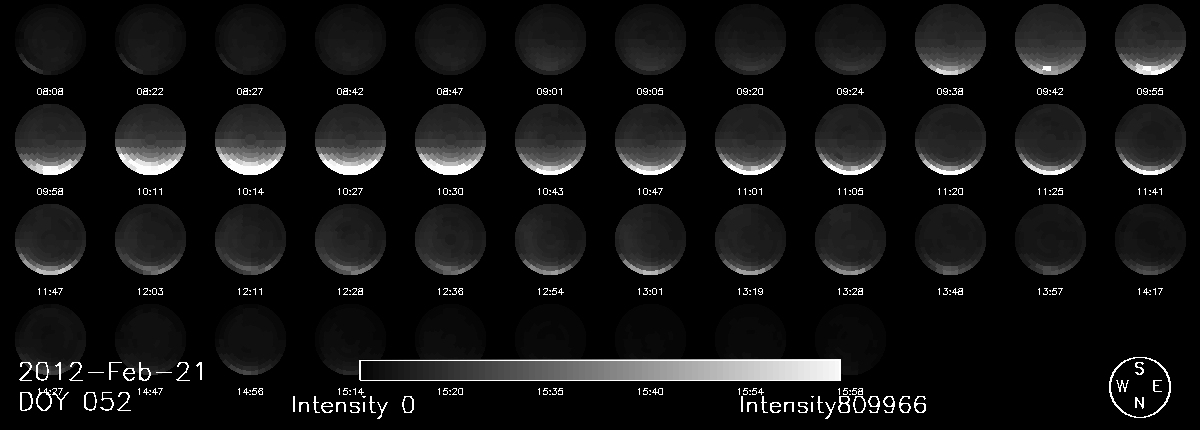Image resolution: width=1200 pixels, height=430 pixels.
Task: Select the 13:19 time label
Action: (750, 290)
